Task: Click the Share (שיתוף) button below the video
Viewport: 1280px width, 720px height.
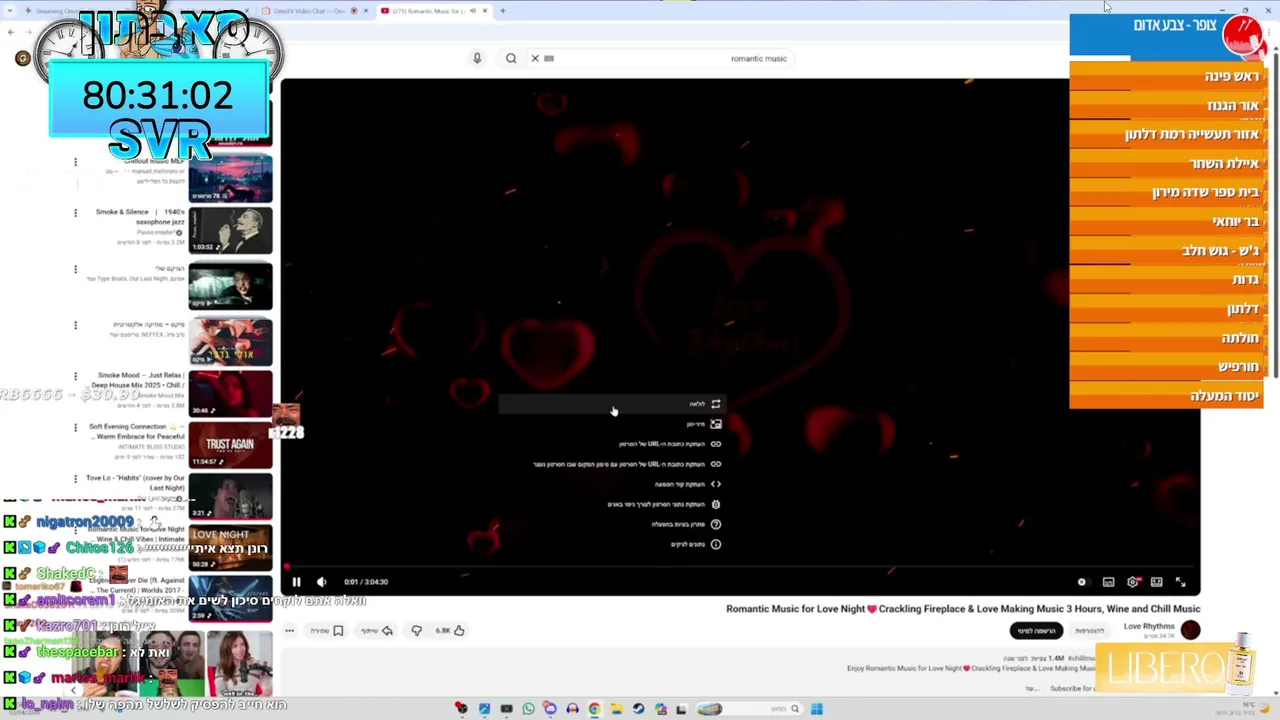Action: point(377,631)
